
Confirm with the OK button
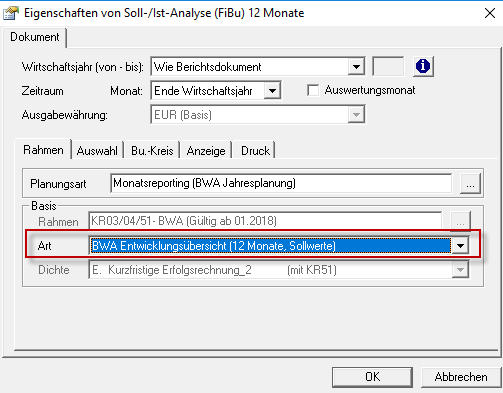[372, 377]
